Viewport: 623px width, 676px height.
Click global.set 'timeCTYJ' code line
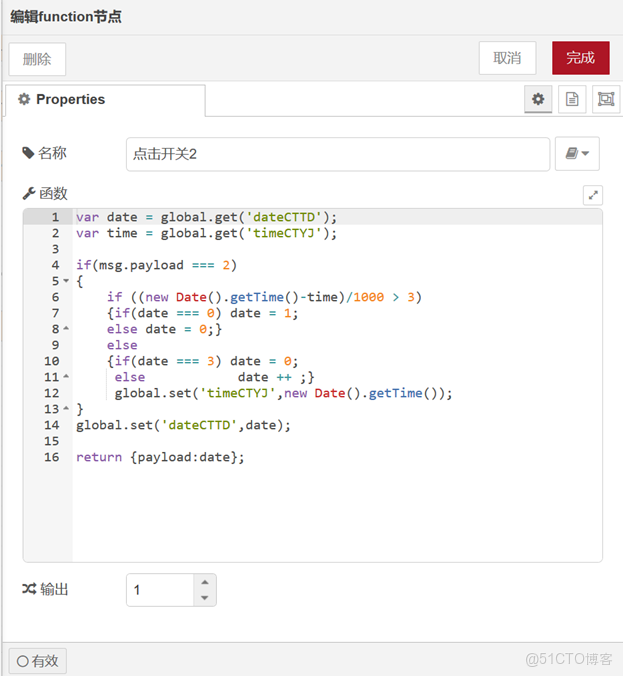(x=283, y=393)
